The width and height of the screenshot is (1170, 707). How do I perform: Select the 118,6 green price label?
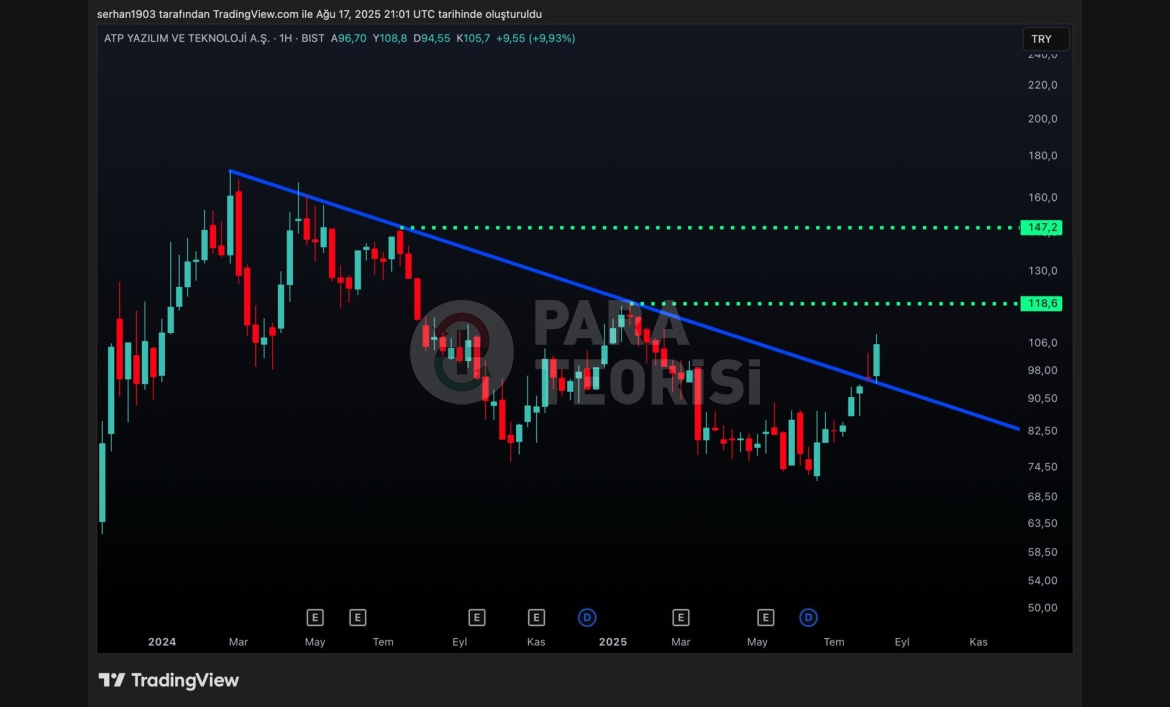click(1041, 303)
